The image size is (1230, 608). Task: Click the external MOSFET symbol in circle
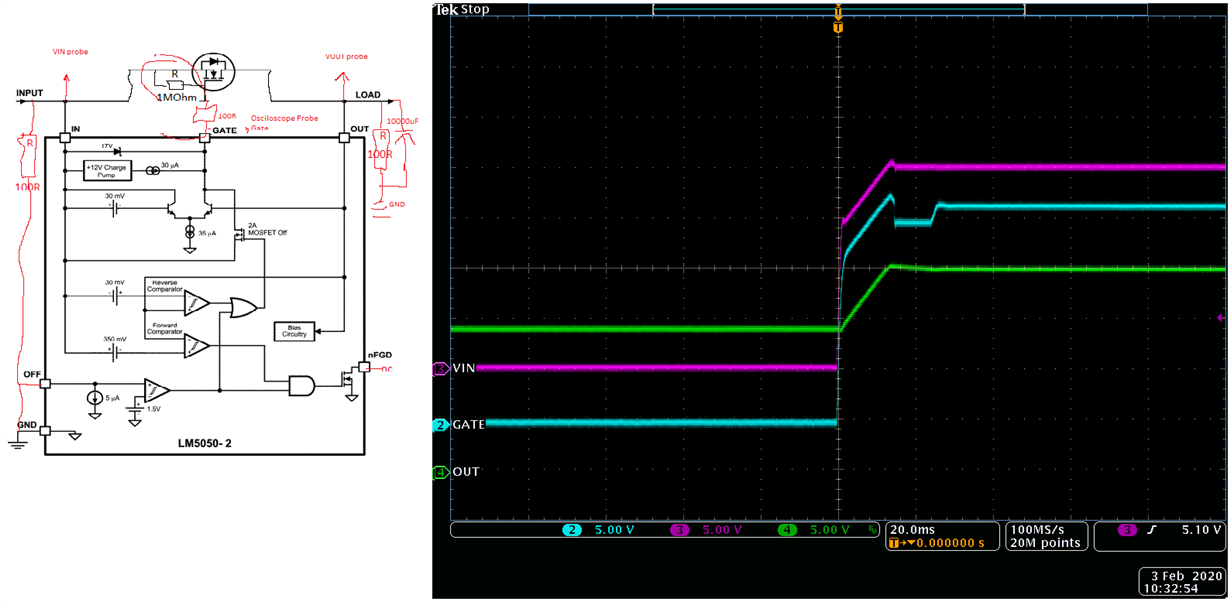click(x=215, y=73)
